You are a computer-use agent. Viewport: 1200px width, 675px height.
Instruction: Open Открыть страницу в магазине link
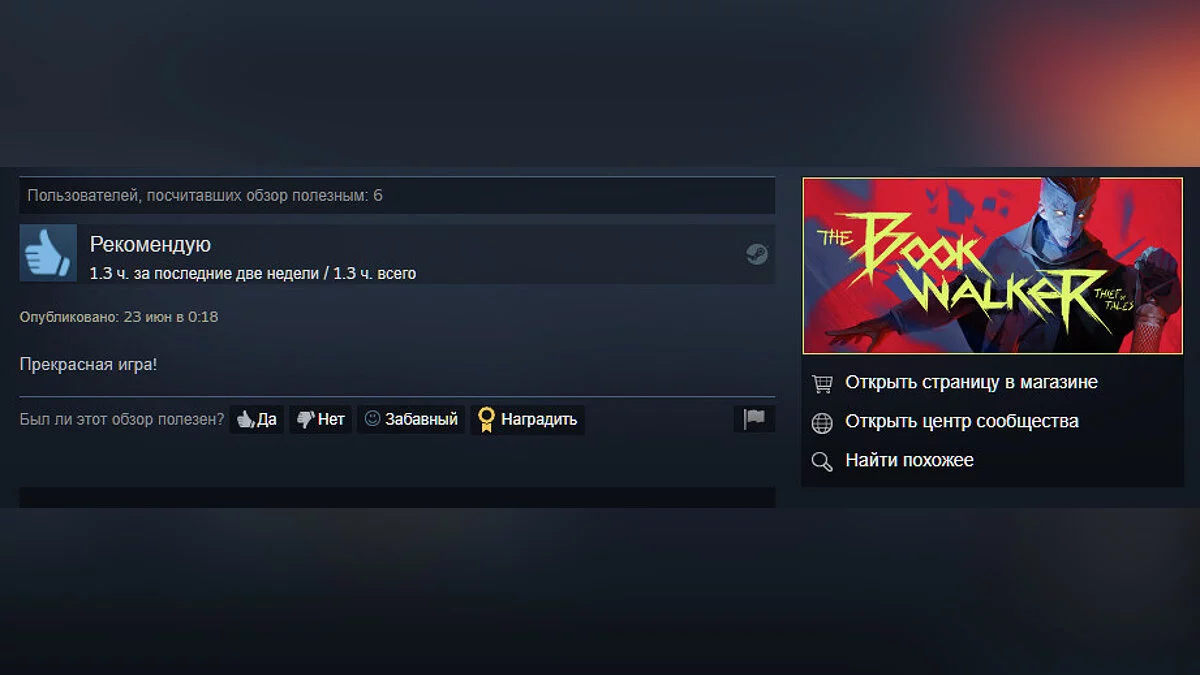(x=971, y=382)
